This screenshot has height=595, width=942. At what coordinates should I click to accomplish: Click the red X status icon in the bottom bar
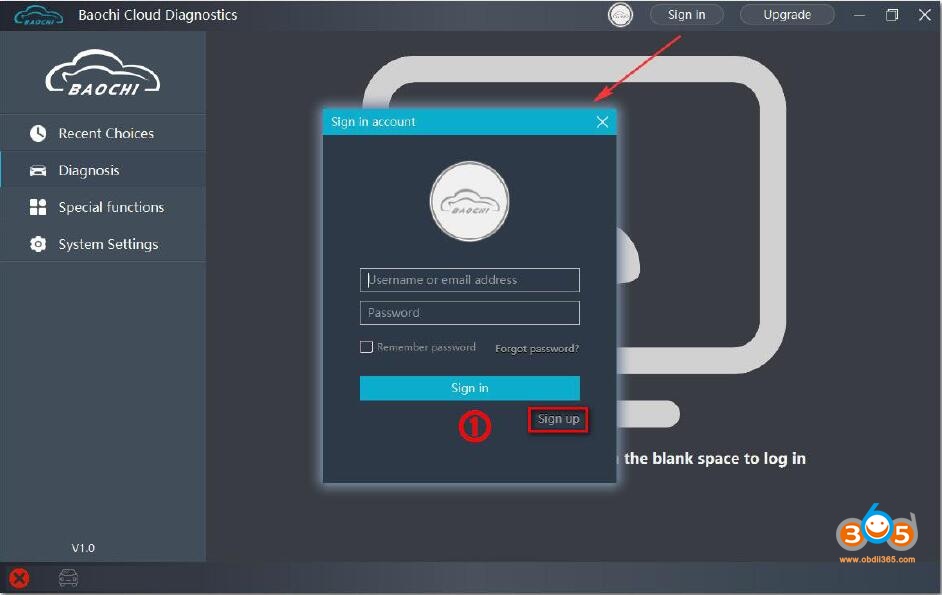19,578
